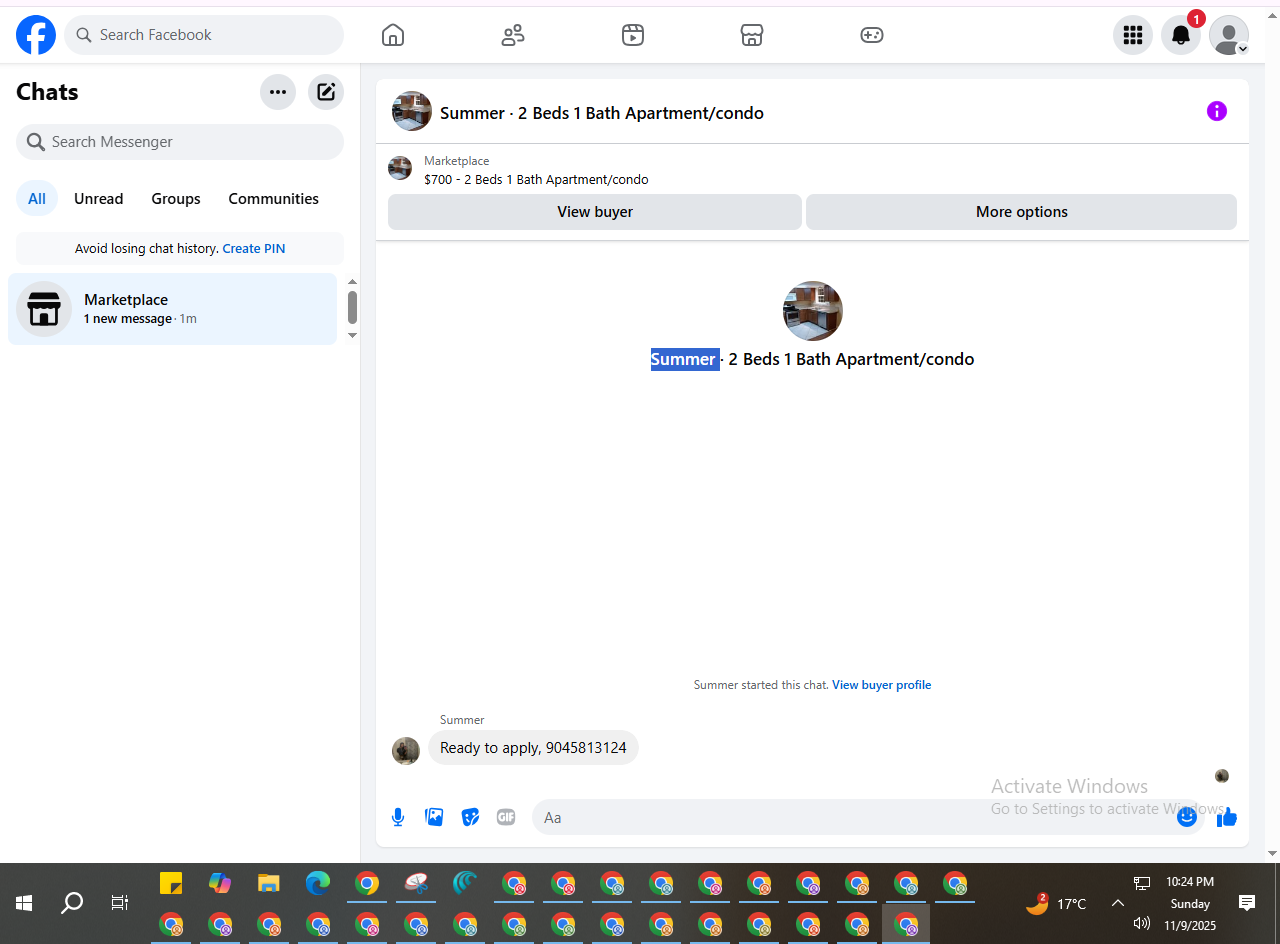1280x944 pixels.
Task: Click the Create PIN link
Action: click(254, 249)
